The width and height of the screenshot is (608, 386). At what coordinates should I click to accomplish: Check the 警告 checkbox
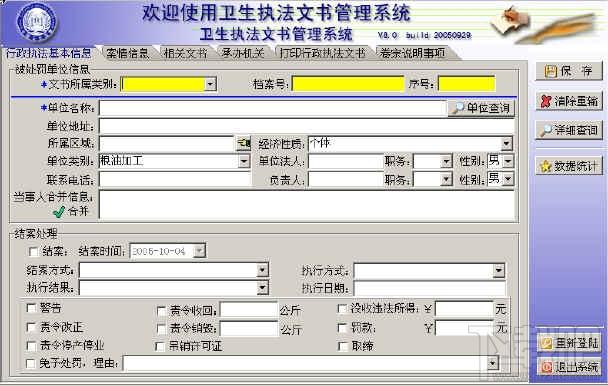31,308
